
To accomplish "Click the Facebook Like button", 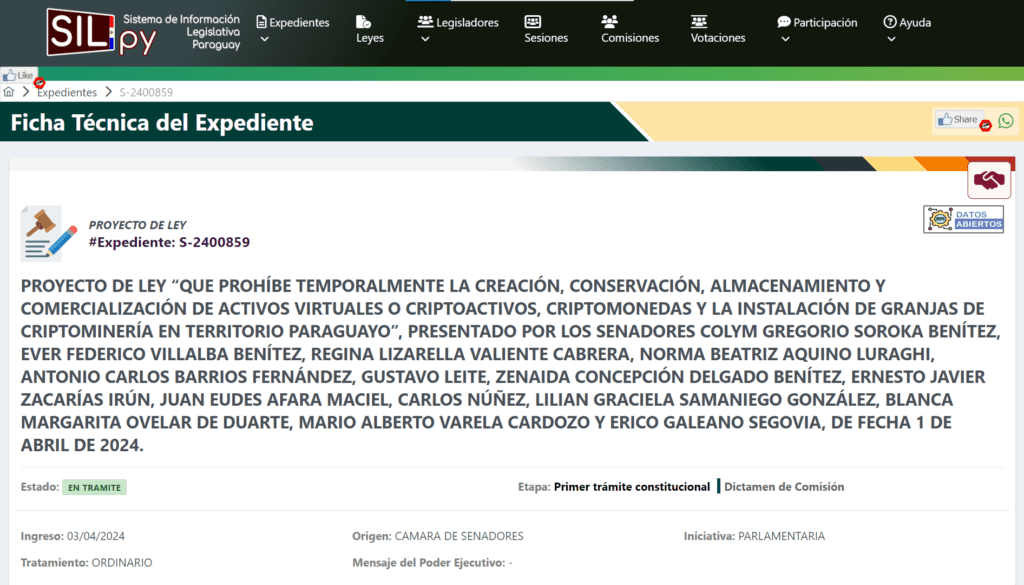I will [19, 75].
